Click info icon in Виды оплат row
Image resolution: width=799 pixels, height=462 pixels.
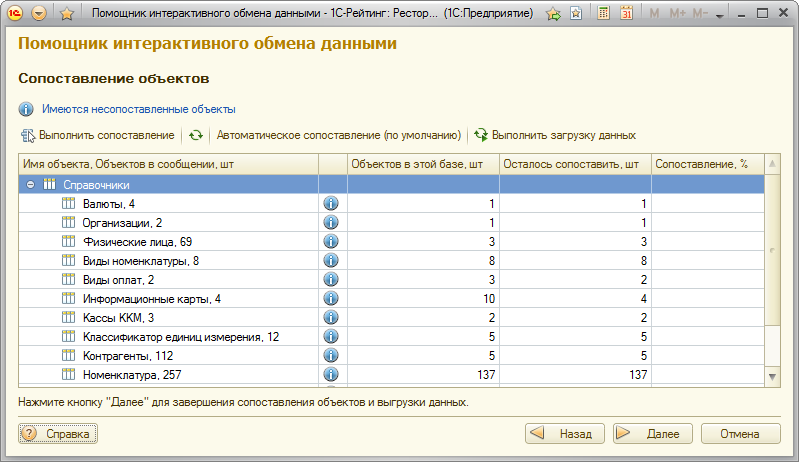331,280
